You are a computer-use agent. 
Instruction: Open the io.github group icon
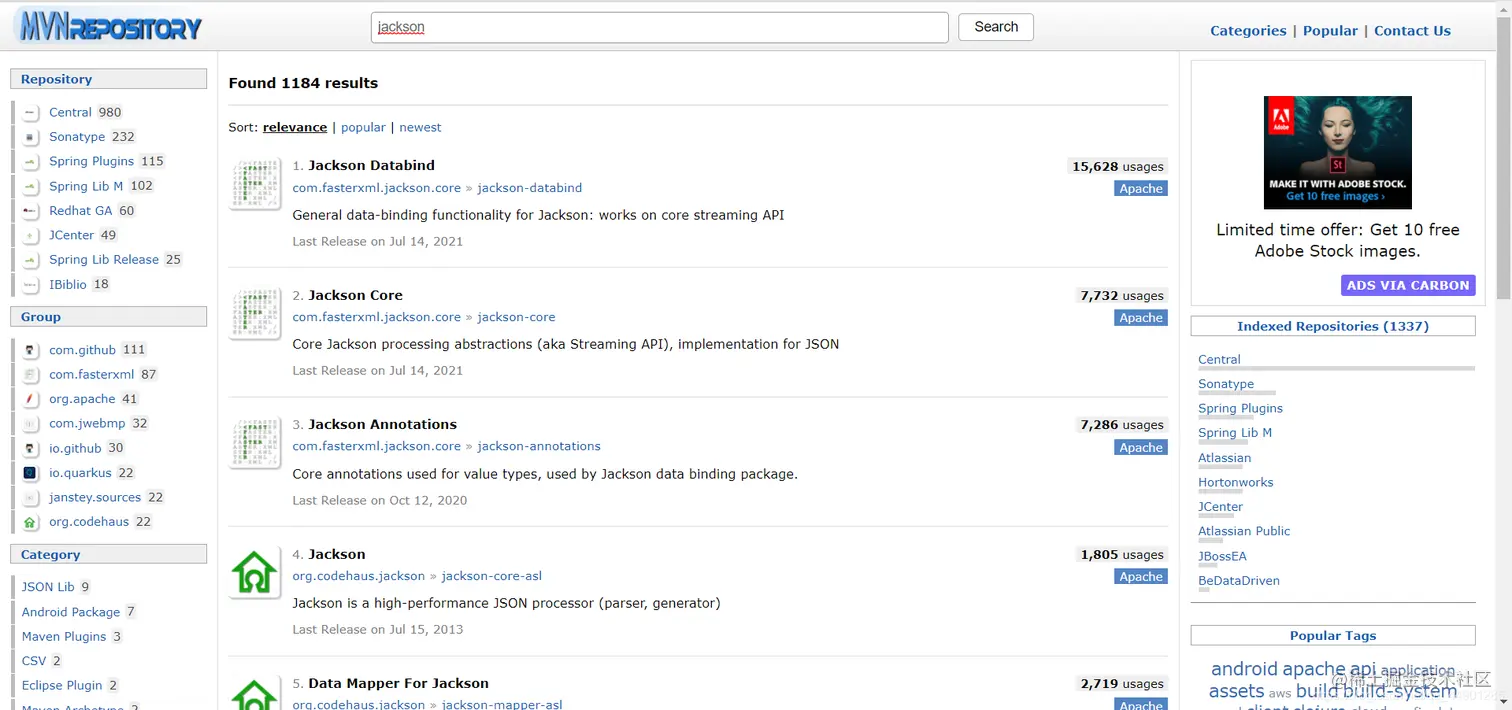coord(31,448)
